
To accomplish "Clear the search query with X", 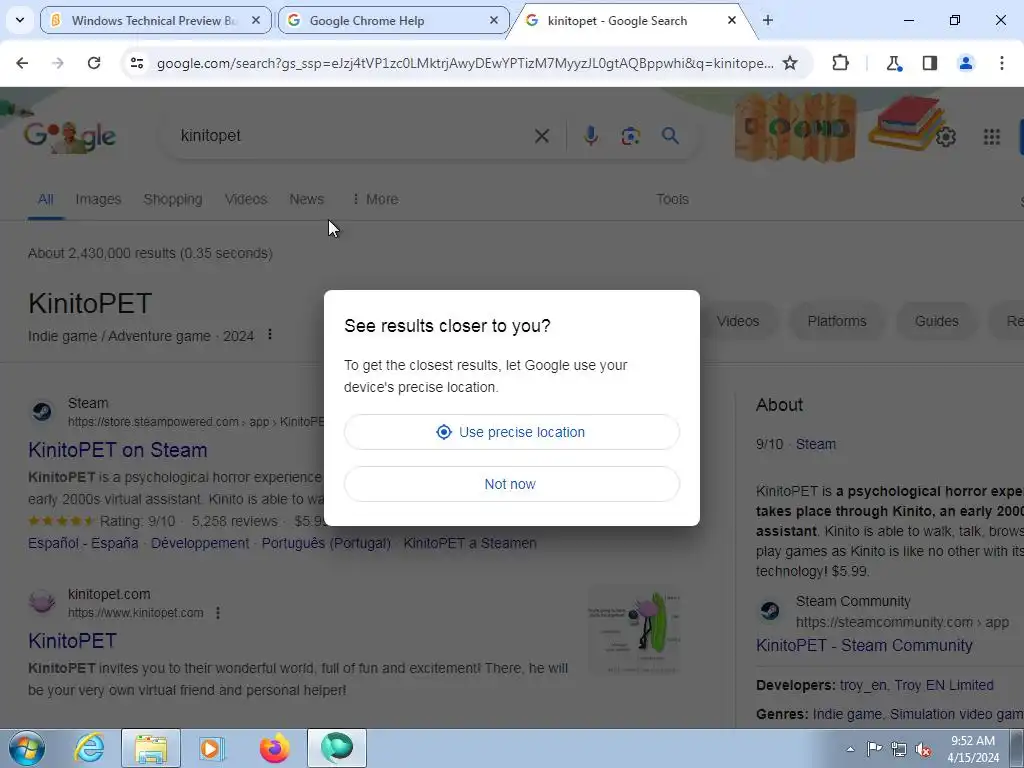I will 541,136.
